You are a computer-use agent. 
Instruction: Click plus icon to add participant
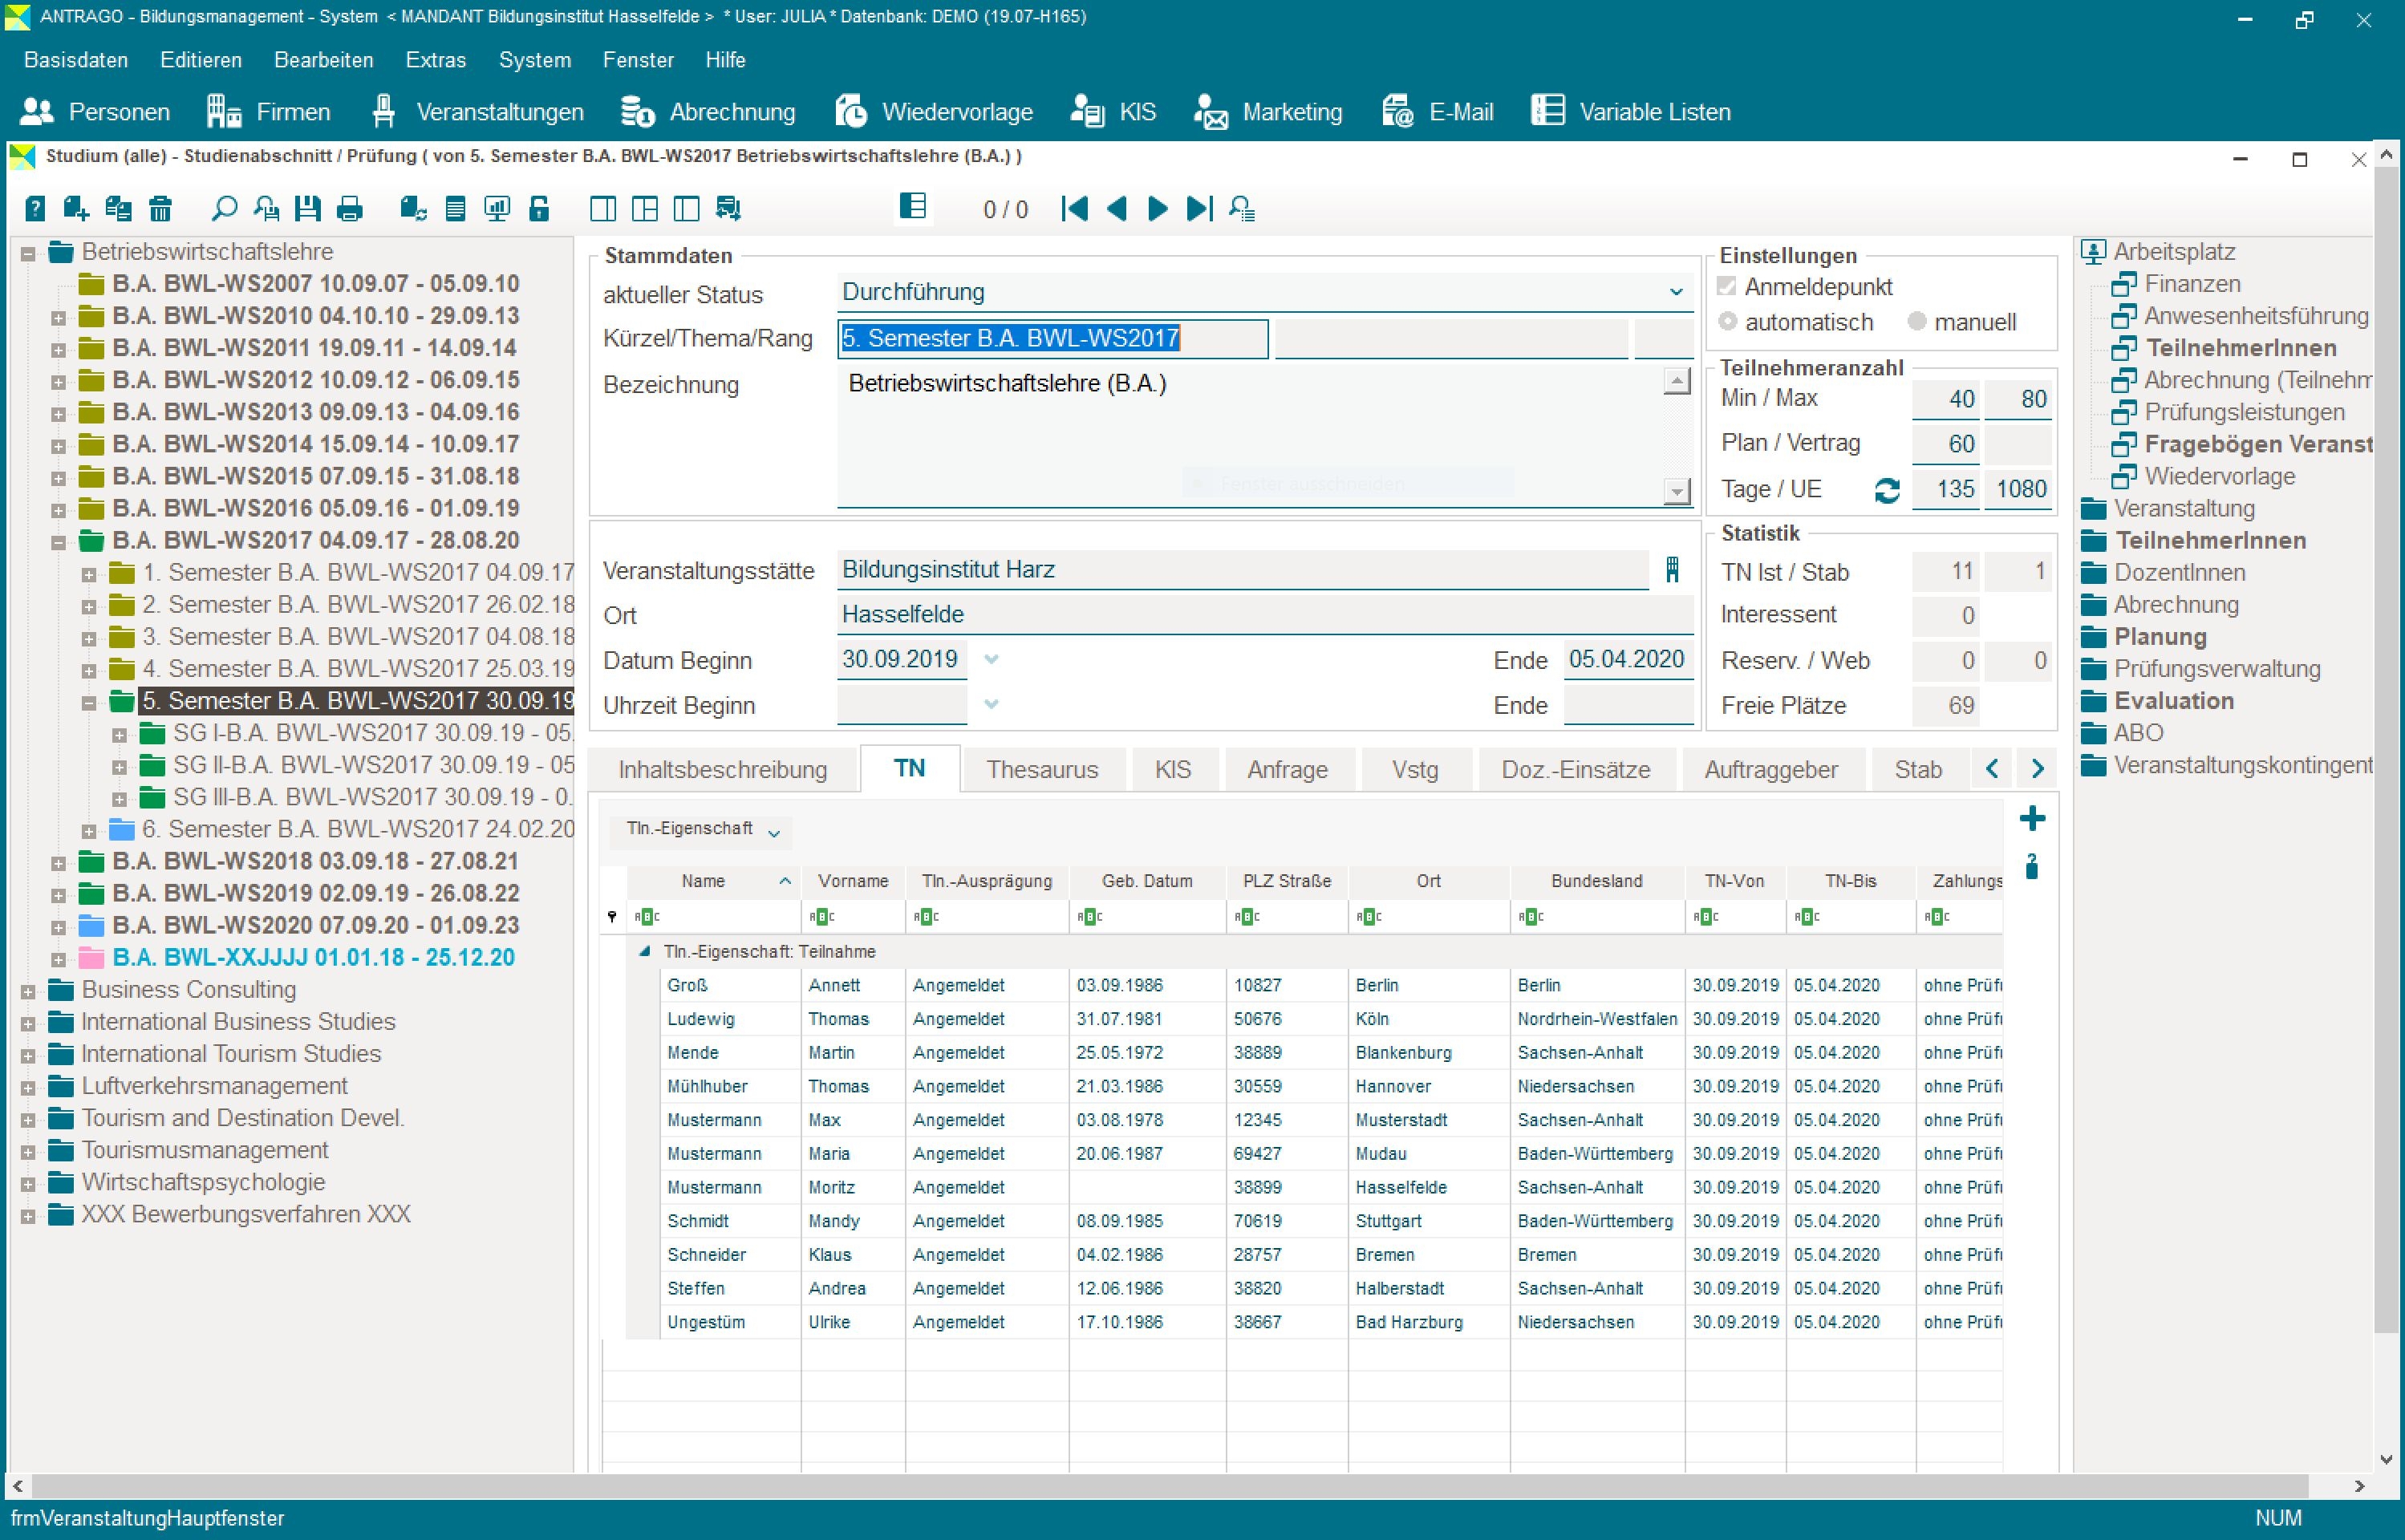(2031, 819)
